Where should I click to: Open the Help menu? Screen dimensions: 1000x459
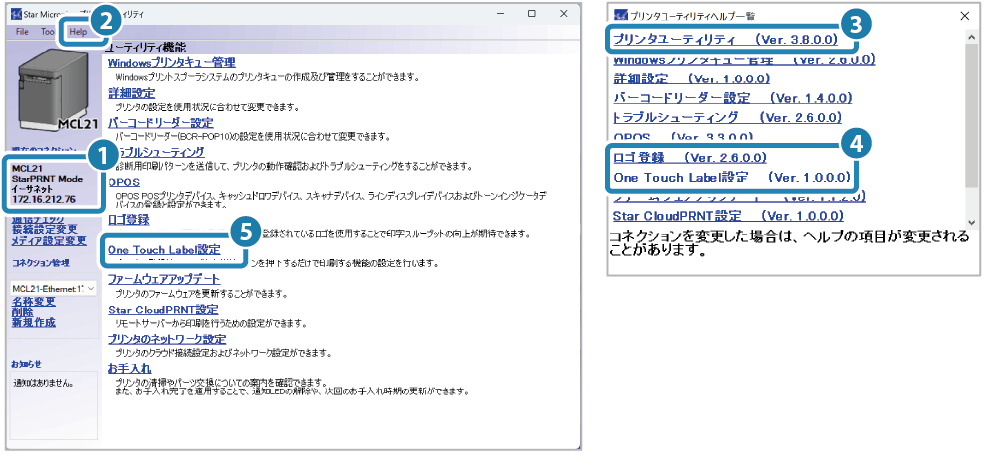tap(78, 31)
